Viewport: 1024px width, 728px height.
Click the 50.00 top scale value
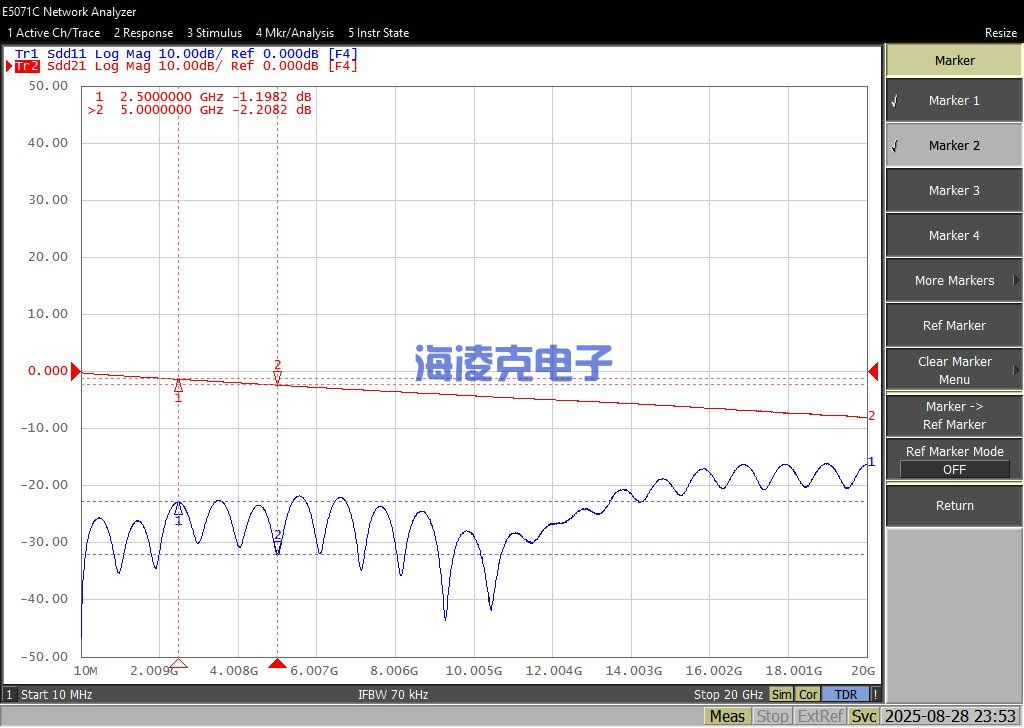click(48, 86)
